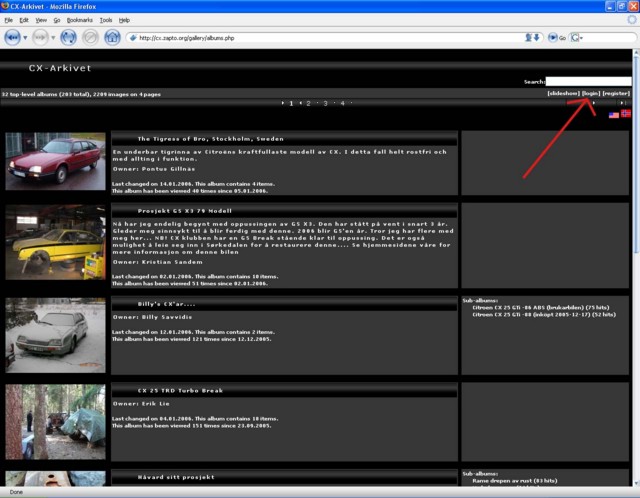This screenshot has width=640, height=498.
Task: Open the Go menu
Action: click(x=57, y=20)
